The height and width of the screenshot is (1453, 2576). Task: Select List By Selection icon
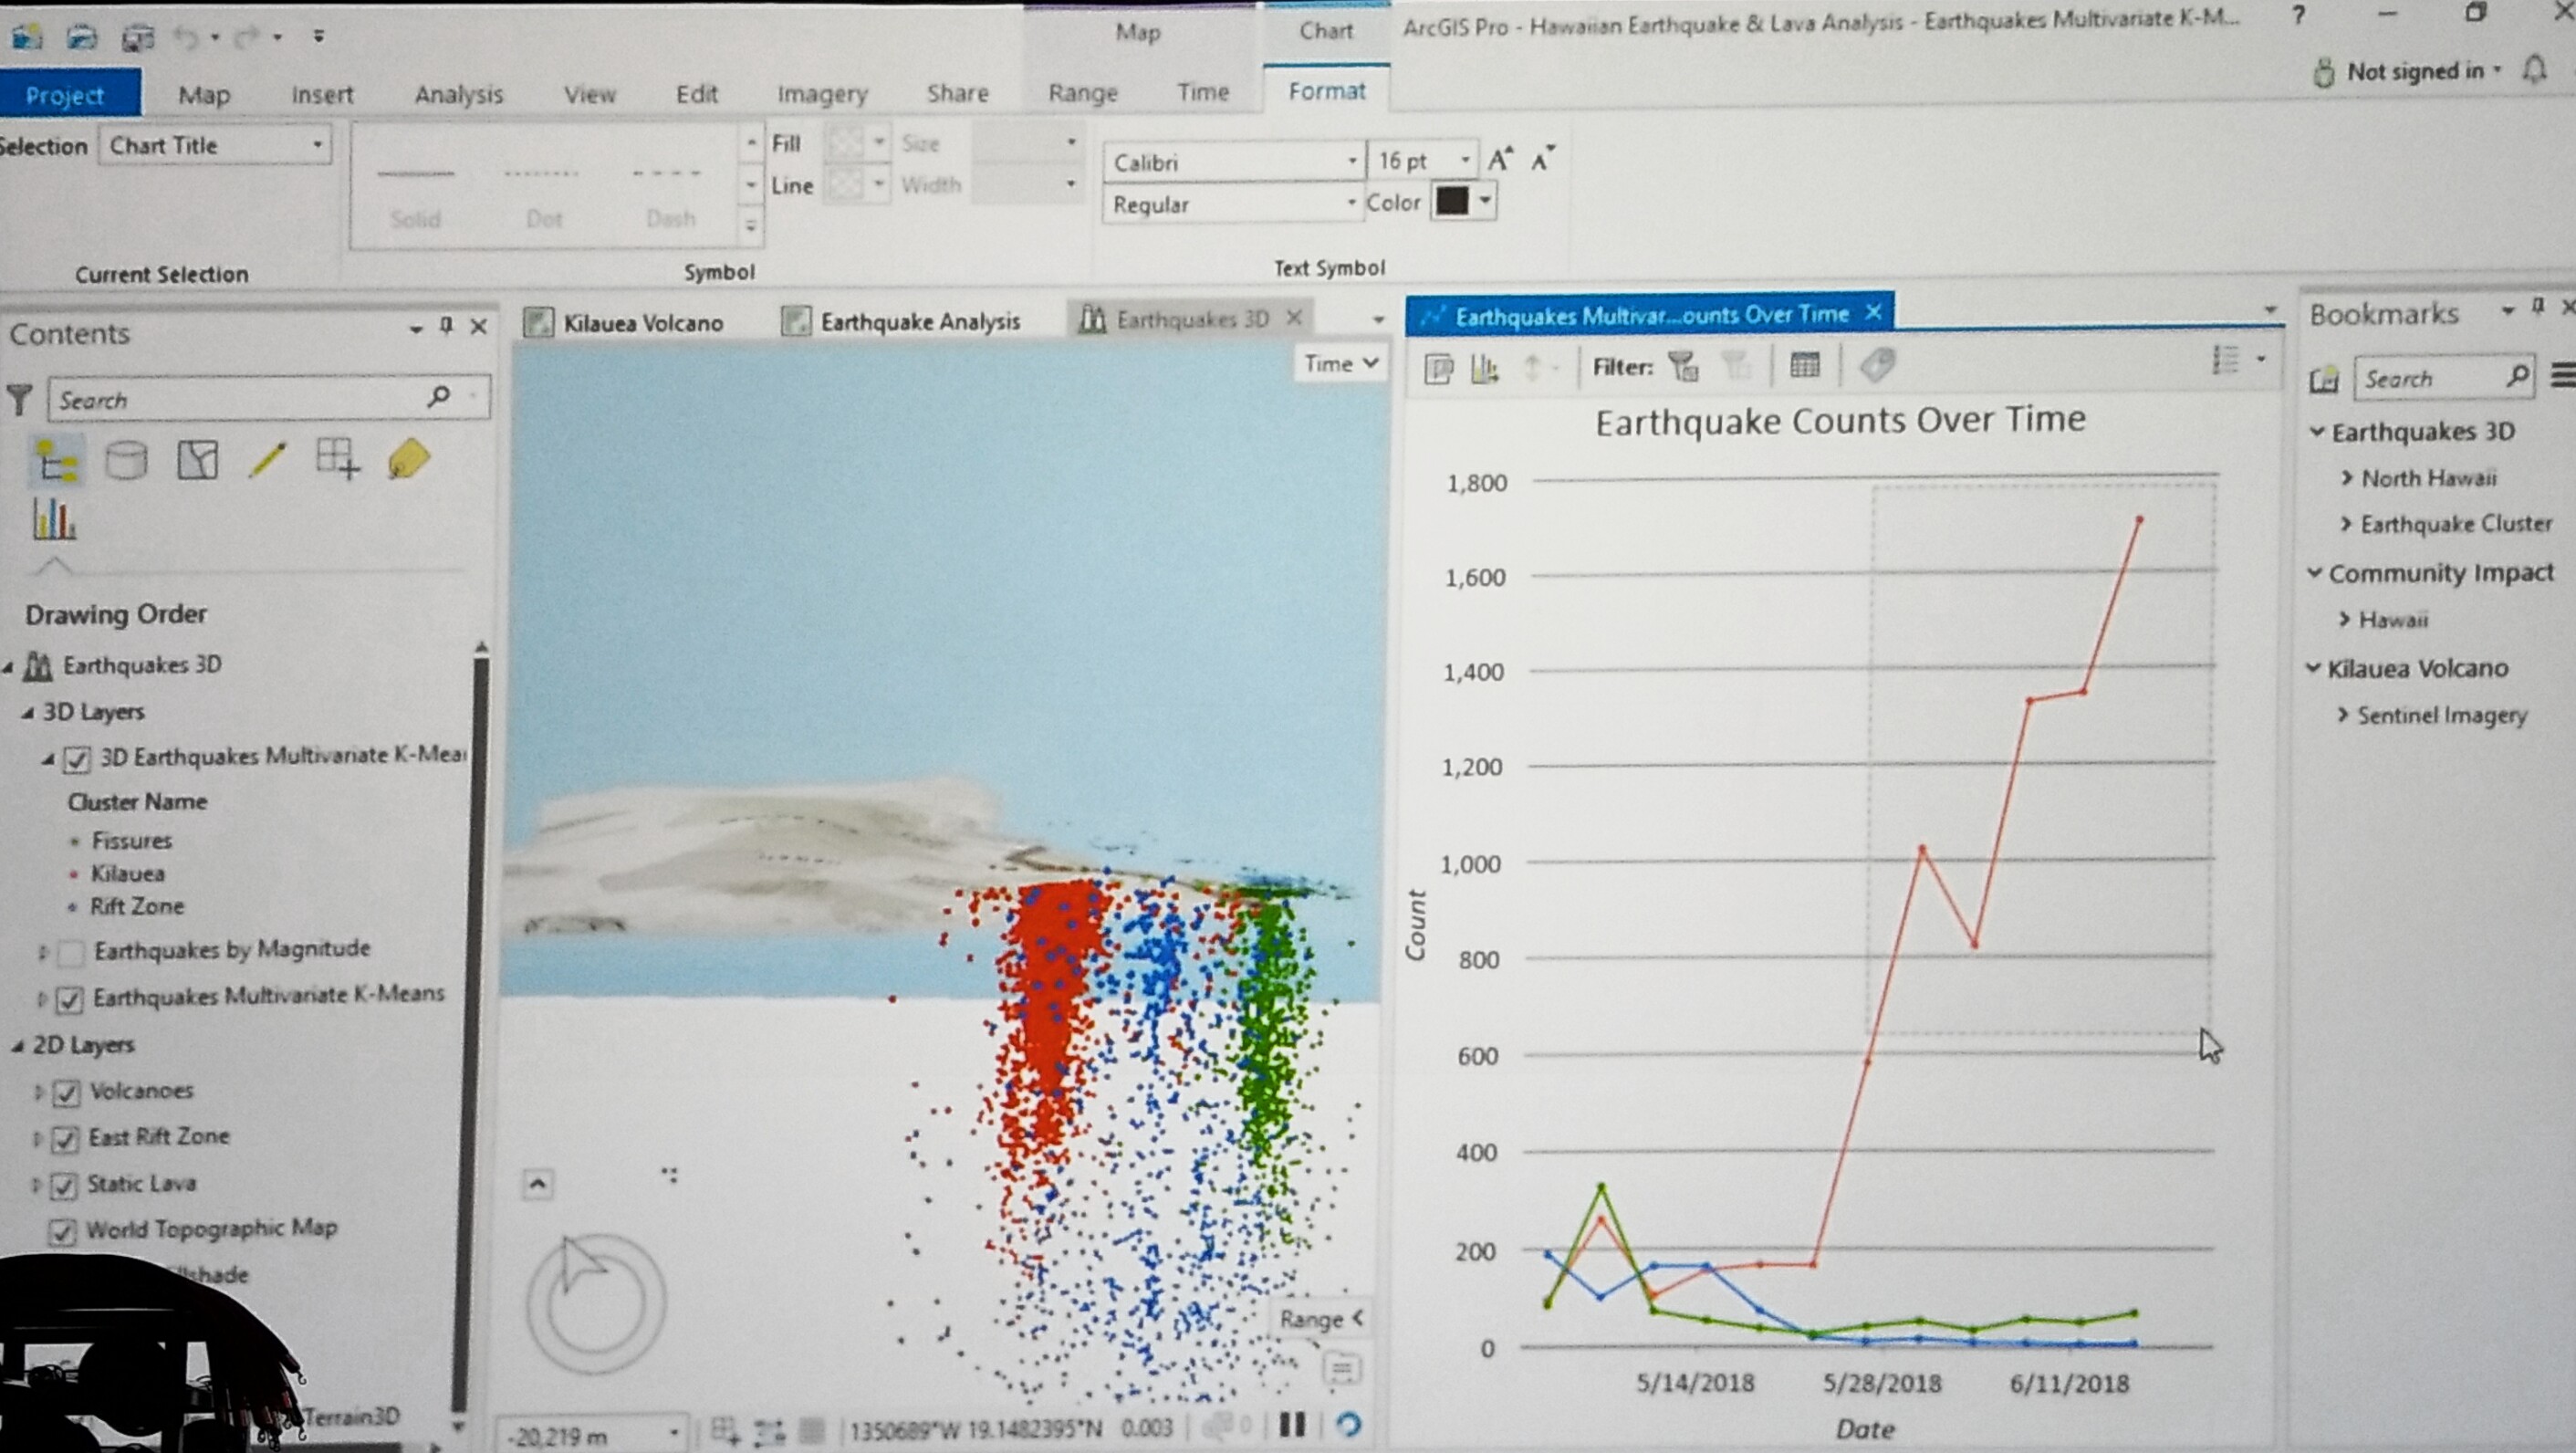(x=197, y=460)
